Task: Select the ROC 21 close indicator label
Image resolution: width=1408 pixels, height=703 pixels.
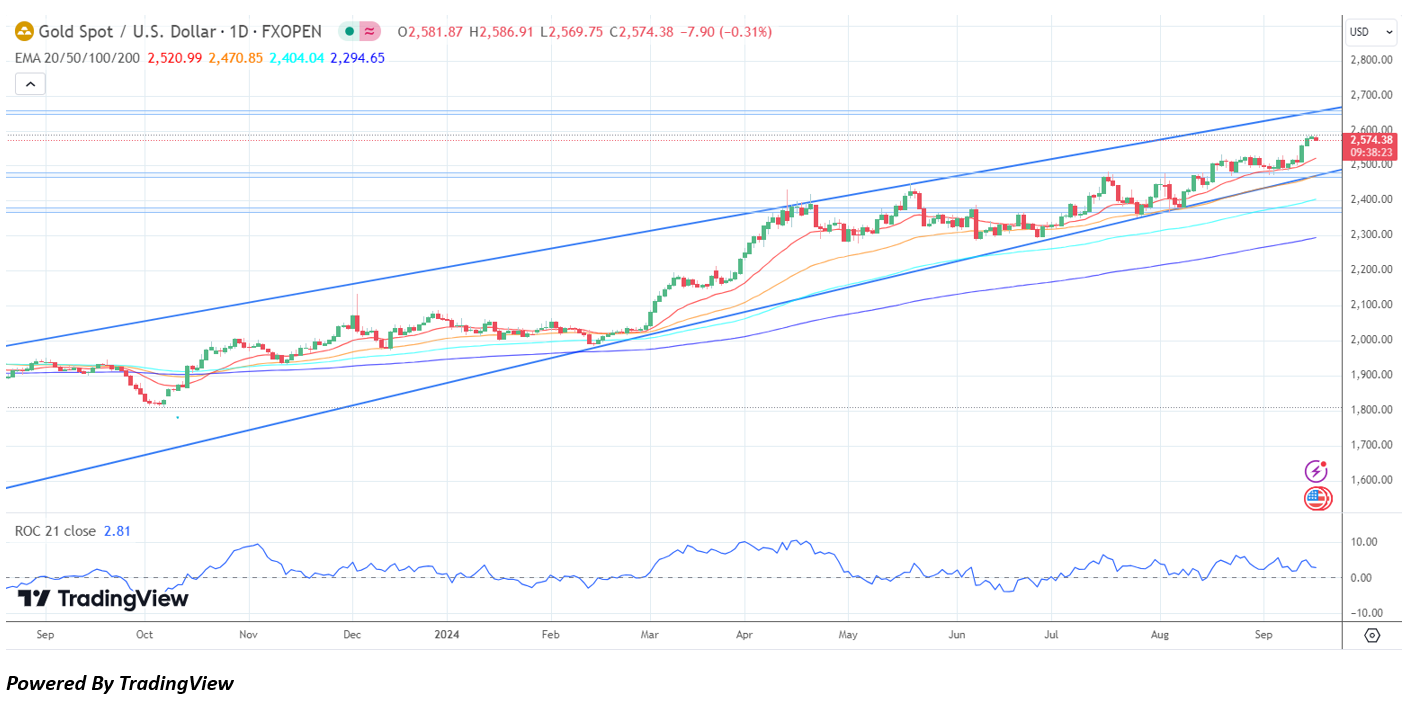Action: (x=55, y=531)
